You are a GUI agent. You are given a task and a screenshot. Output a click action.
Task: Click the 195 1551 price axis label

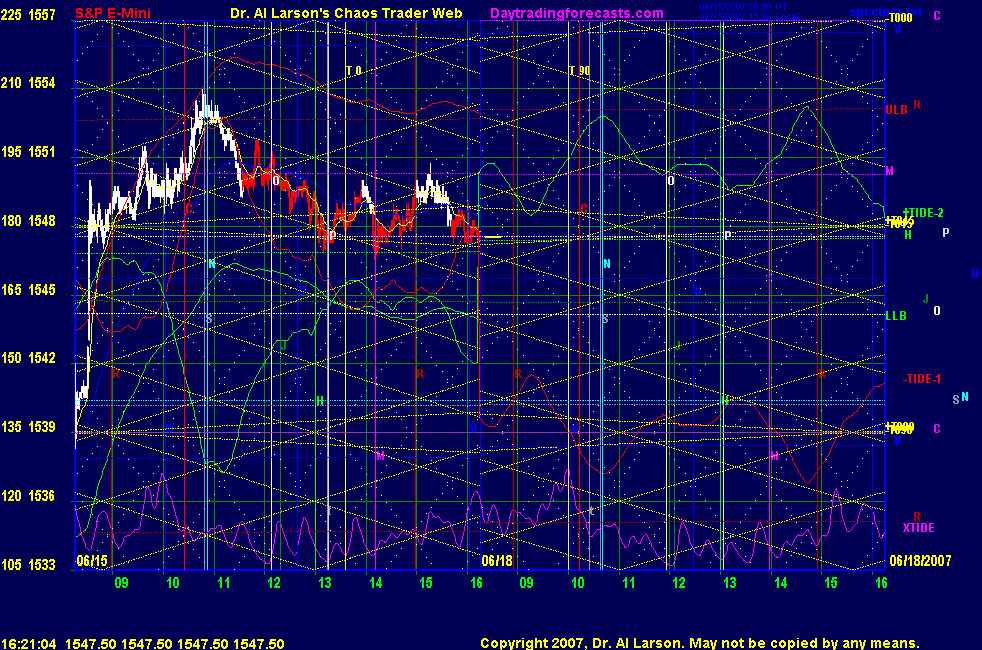[x=28, y=152]
